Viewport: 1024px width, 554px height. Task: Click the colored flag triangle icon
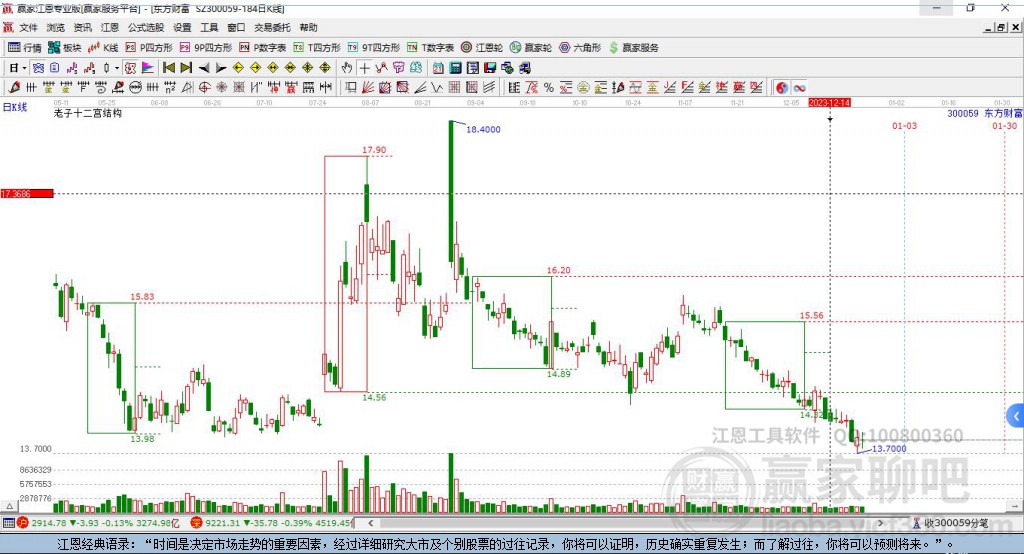pyautogui.click(x=148, y=68)
